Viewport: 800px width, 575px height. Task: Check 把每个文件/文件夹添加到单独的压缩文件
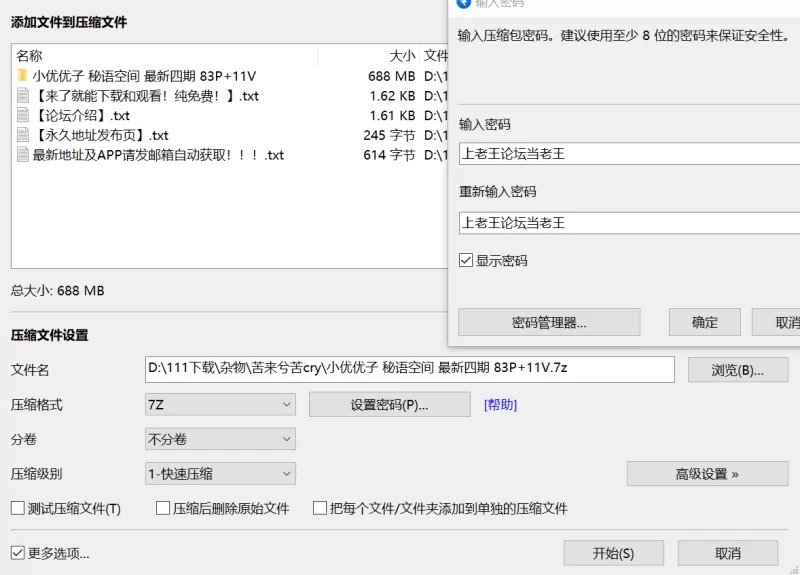(x=320, y=508)
